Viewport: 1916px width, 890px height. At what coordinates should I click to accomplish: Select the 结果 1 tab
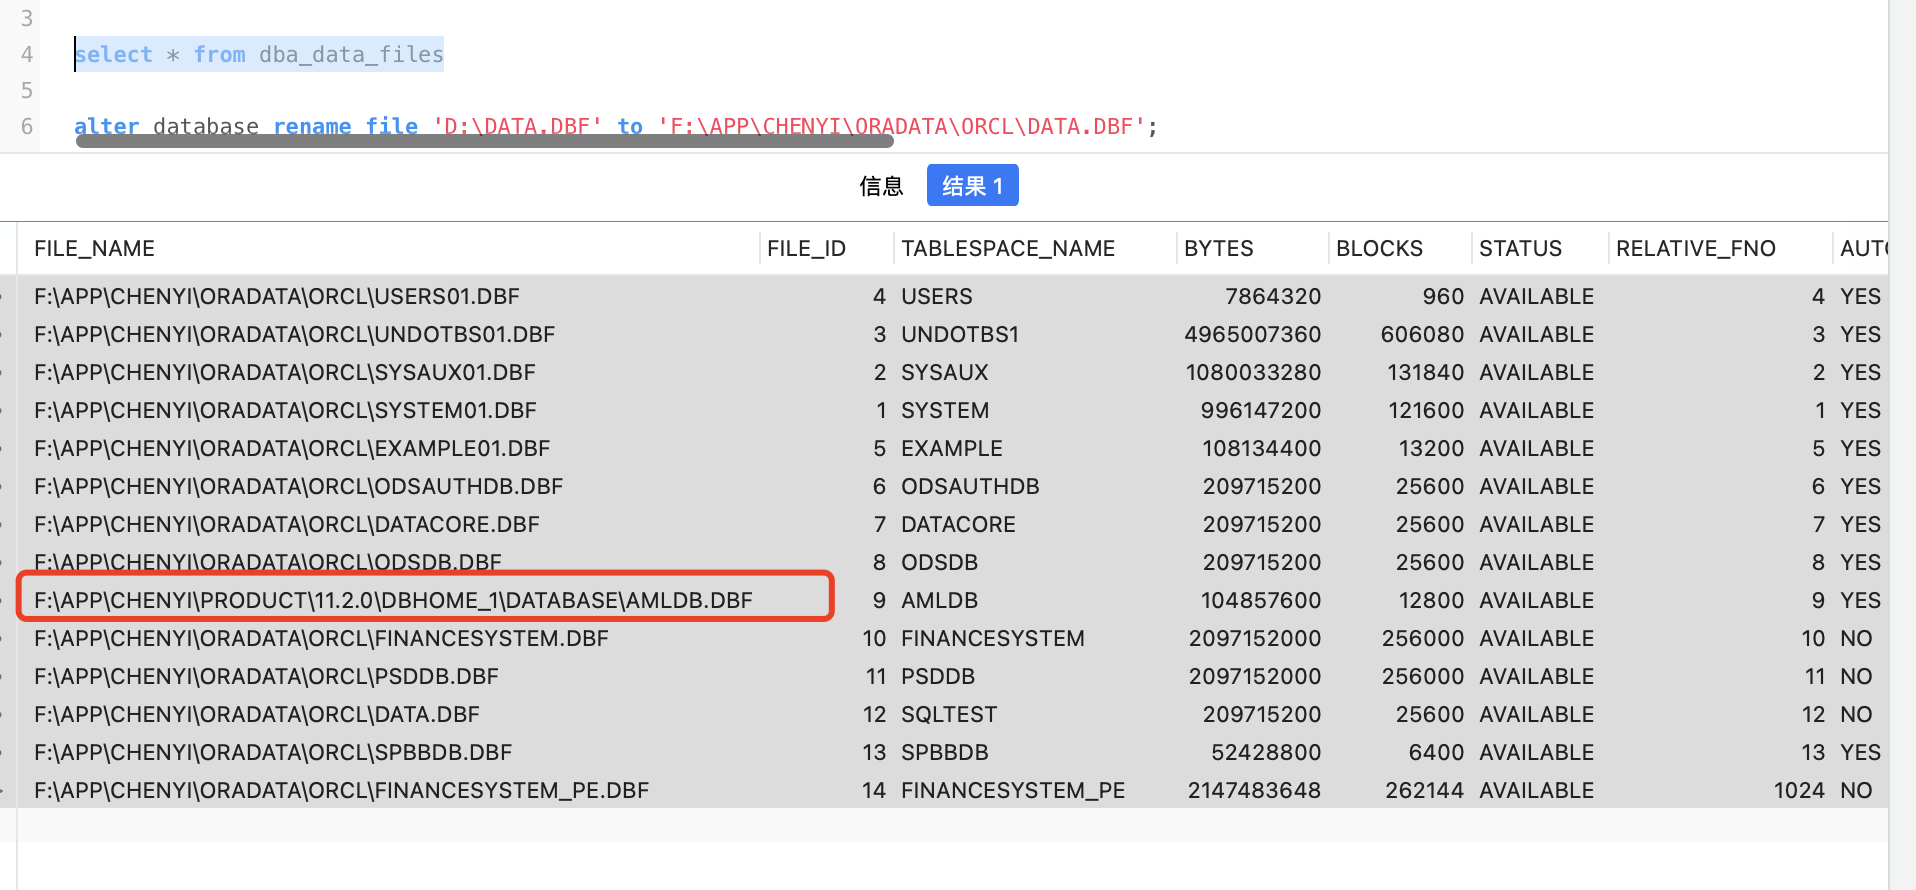pos(972,186)
